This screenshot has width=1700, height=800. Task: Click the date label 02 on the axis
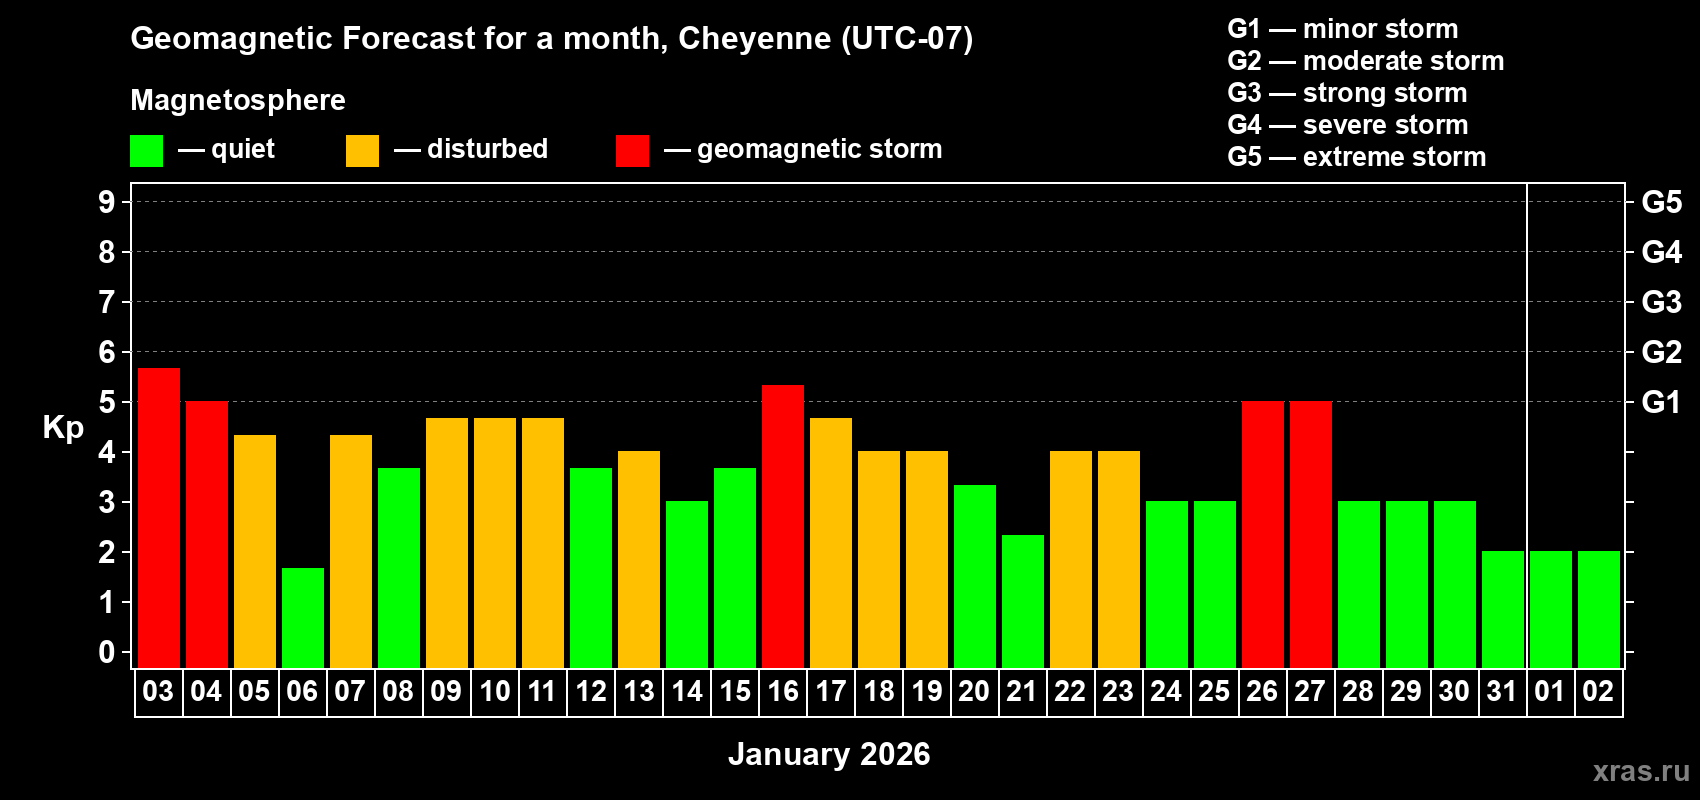click(1598, 691)
